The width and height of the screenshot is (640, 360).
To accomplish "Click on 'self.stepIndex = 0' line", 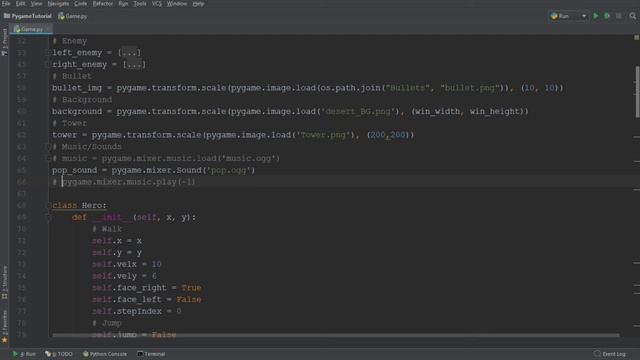I will [137, 311].
